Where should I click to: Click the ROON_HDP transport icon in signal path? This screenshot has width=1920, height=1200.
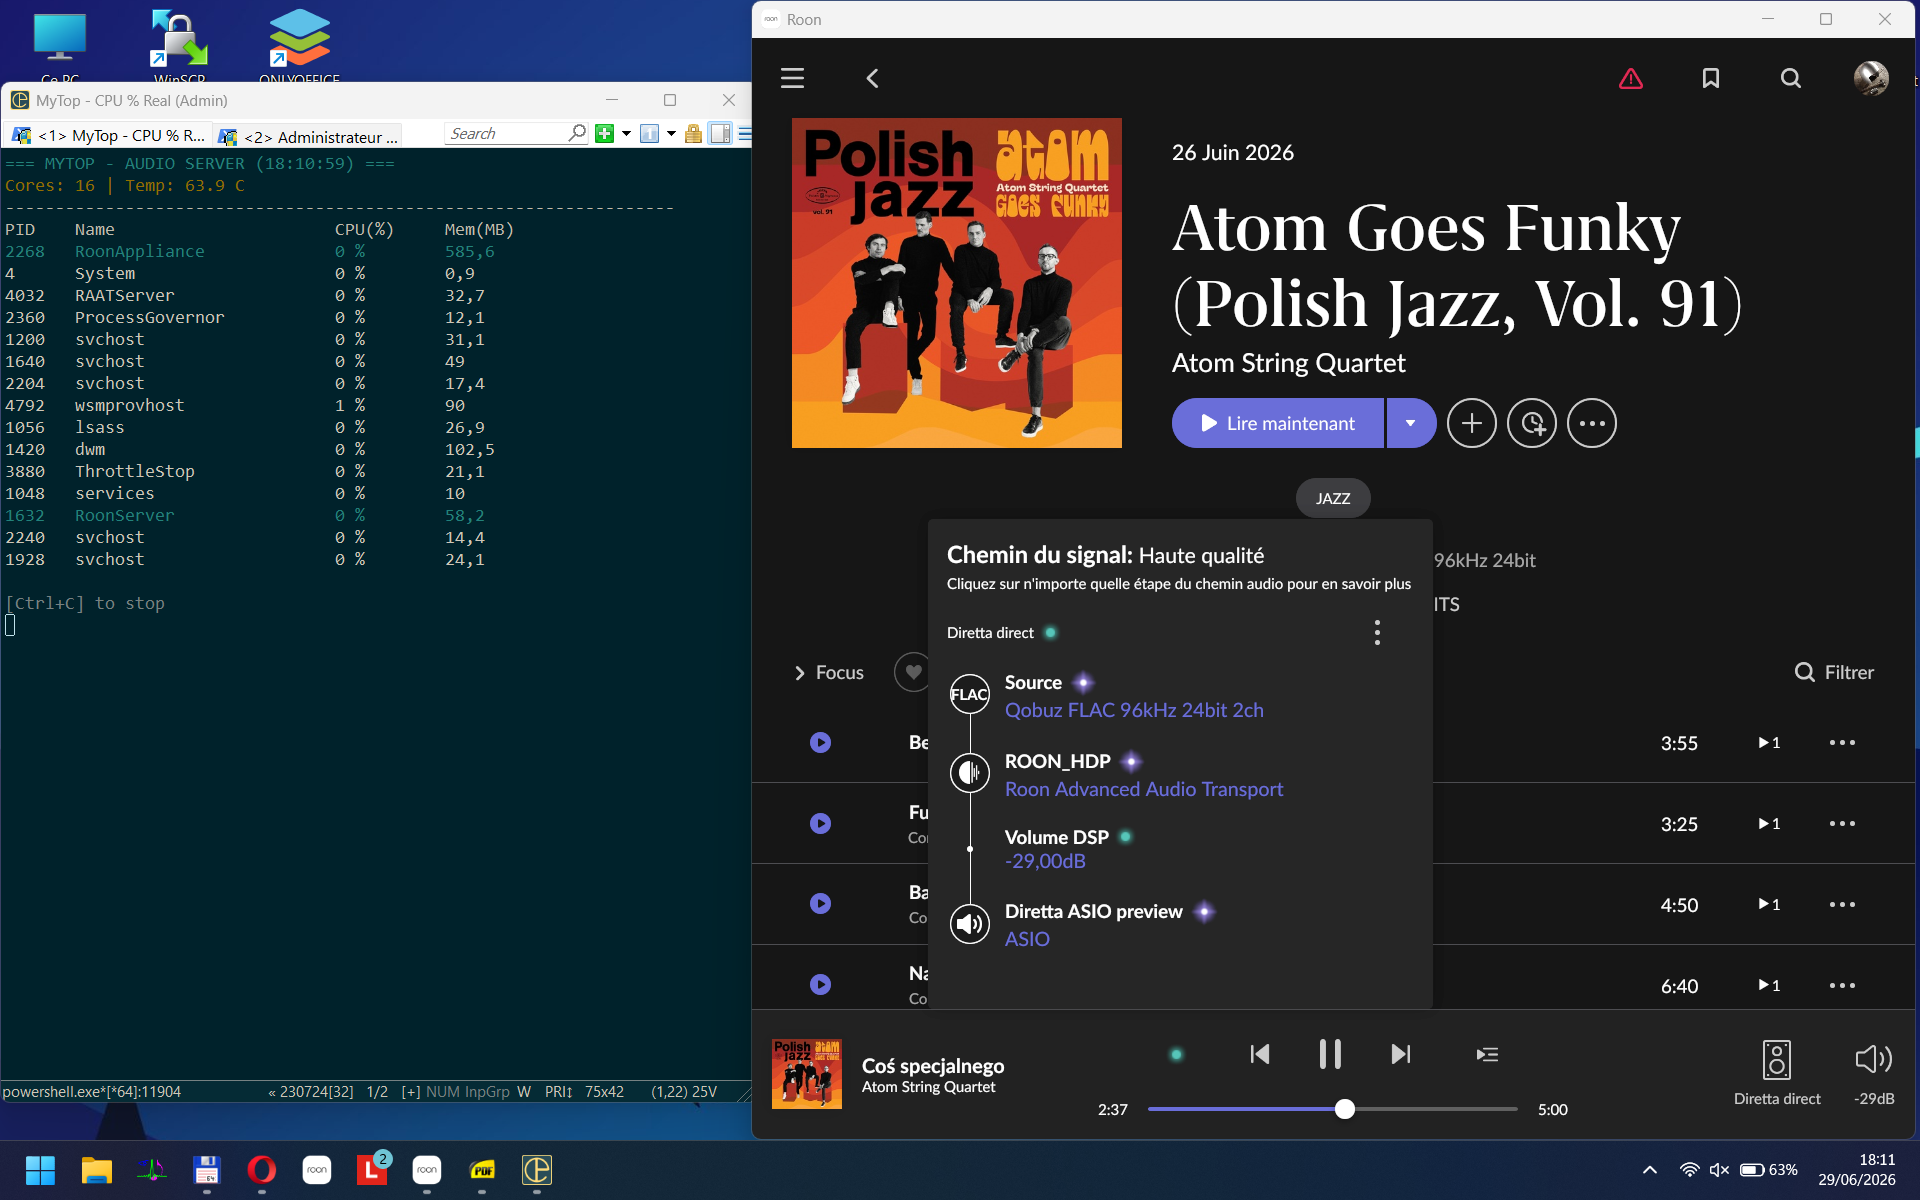[x=969, y=772]
